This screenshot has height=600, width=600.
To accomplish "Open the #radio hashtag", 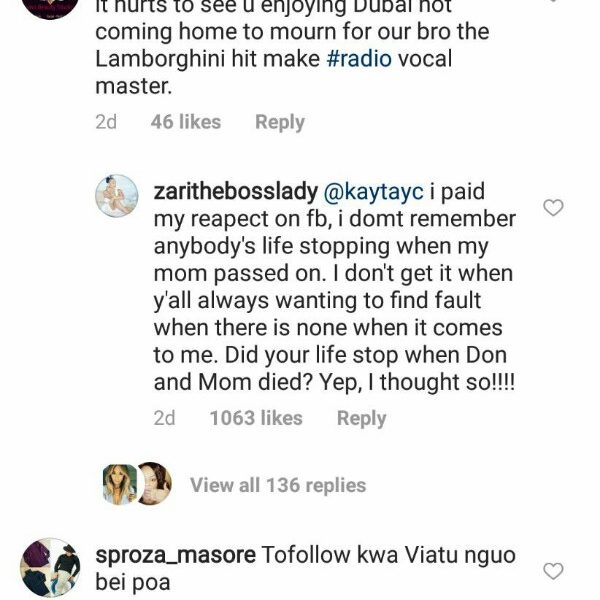I will (362, 59).
